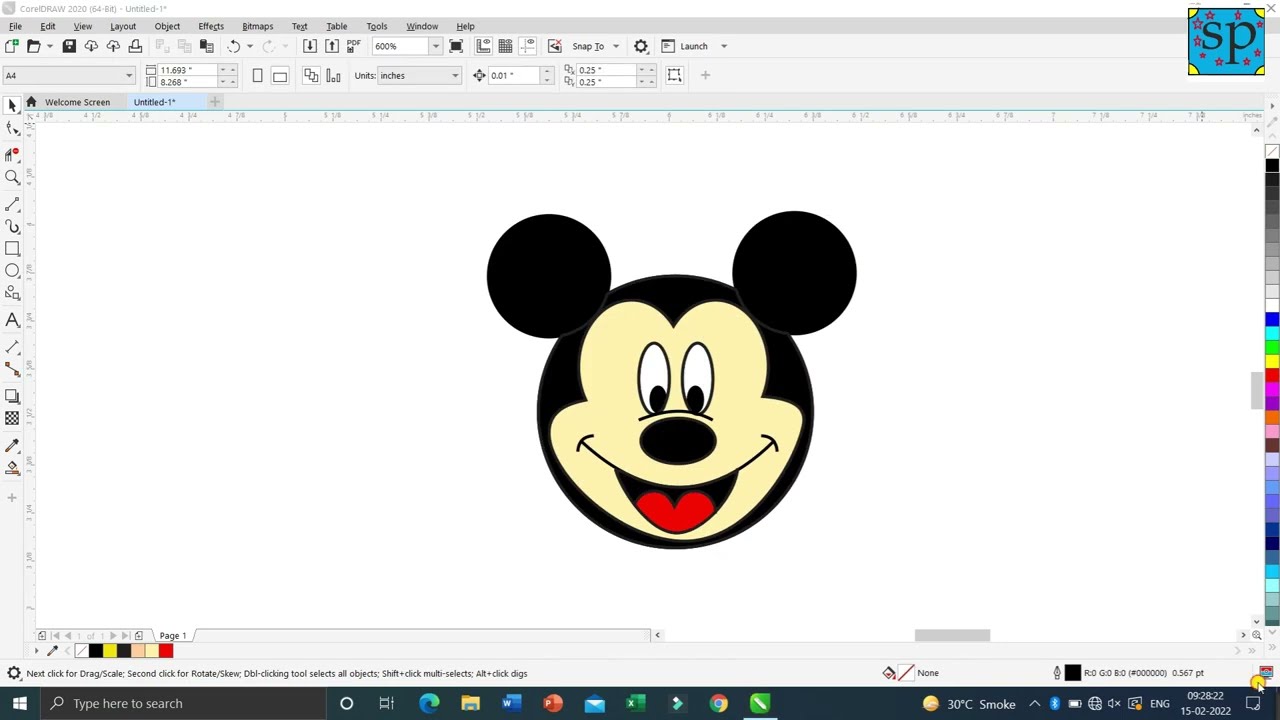Toggle Show Grid button

tap(505, 46)
